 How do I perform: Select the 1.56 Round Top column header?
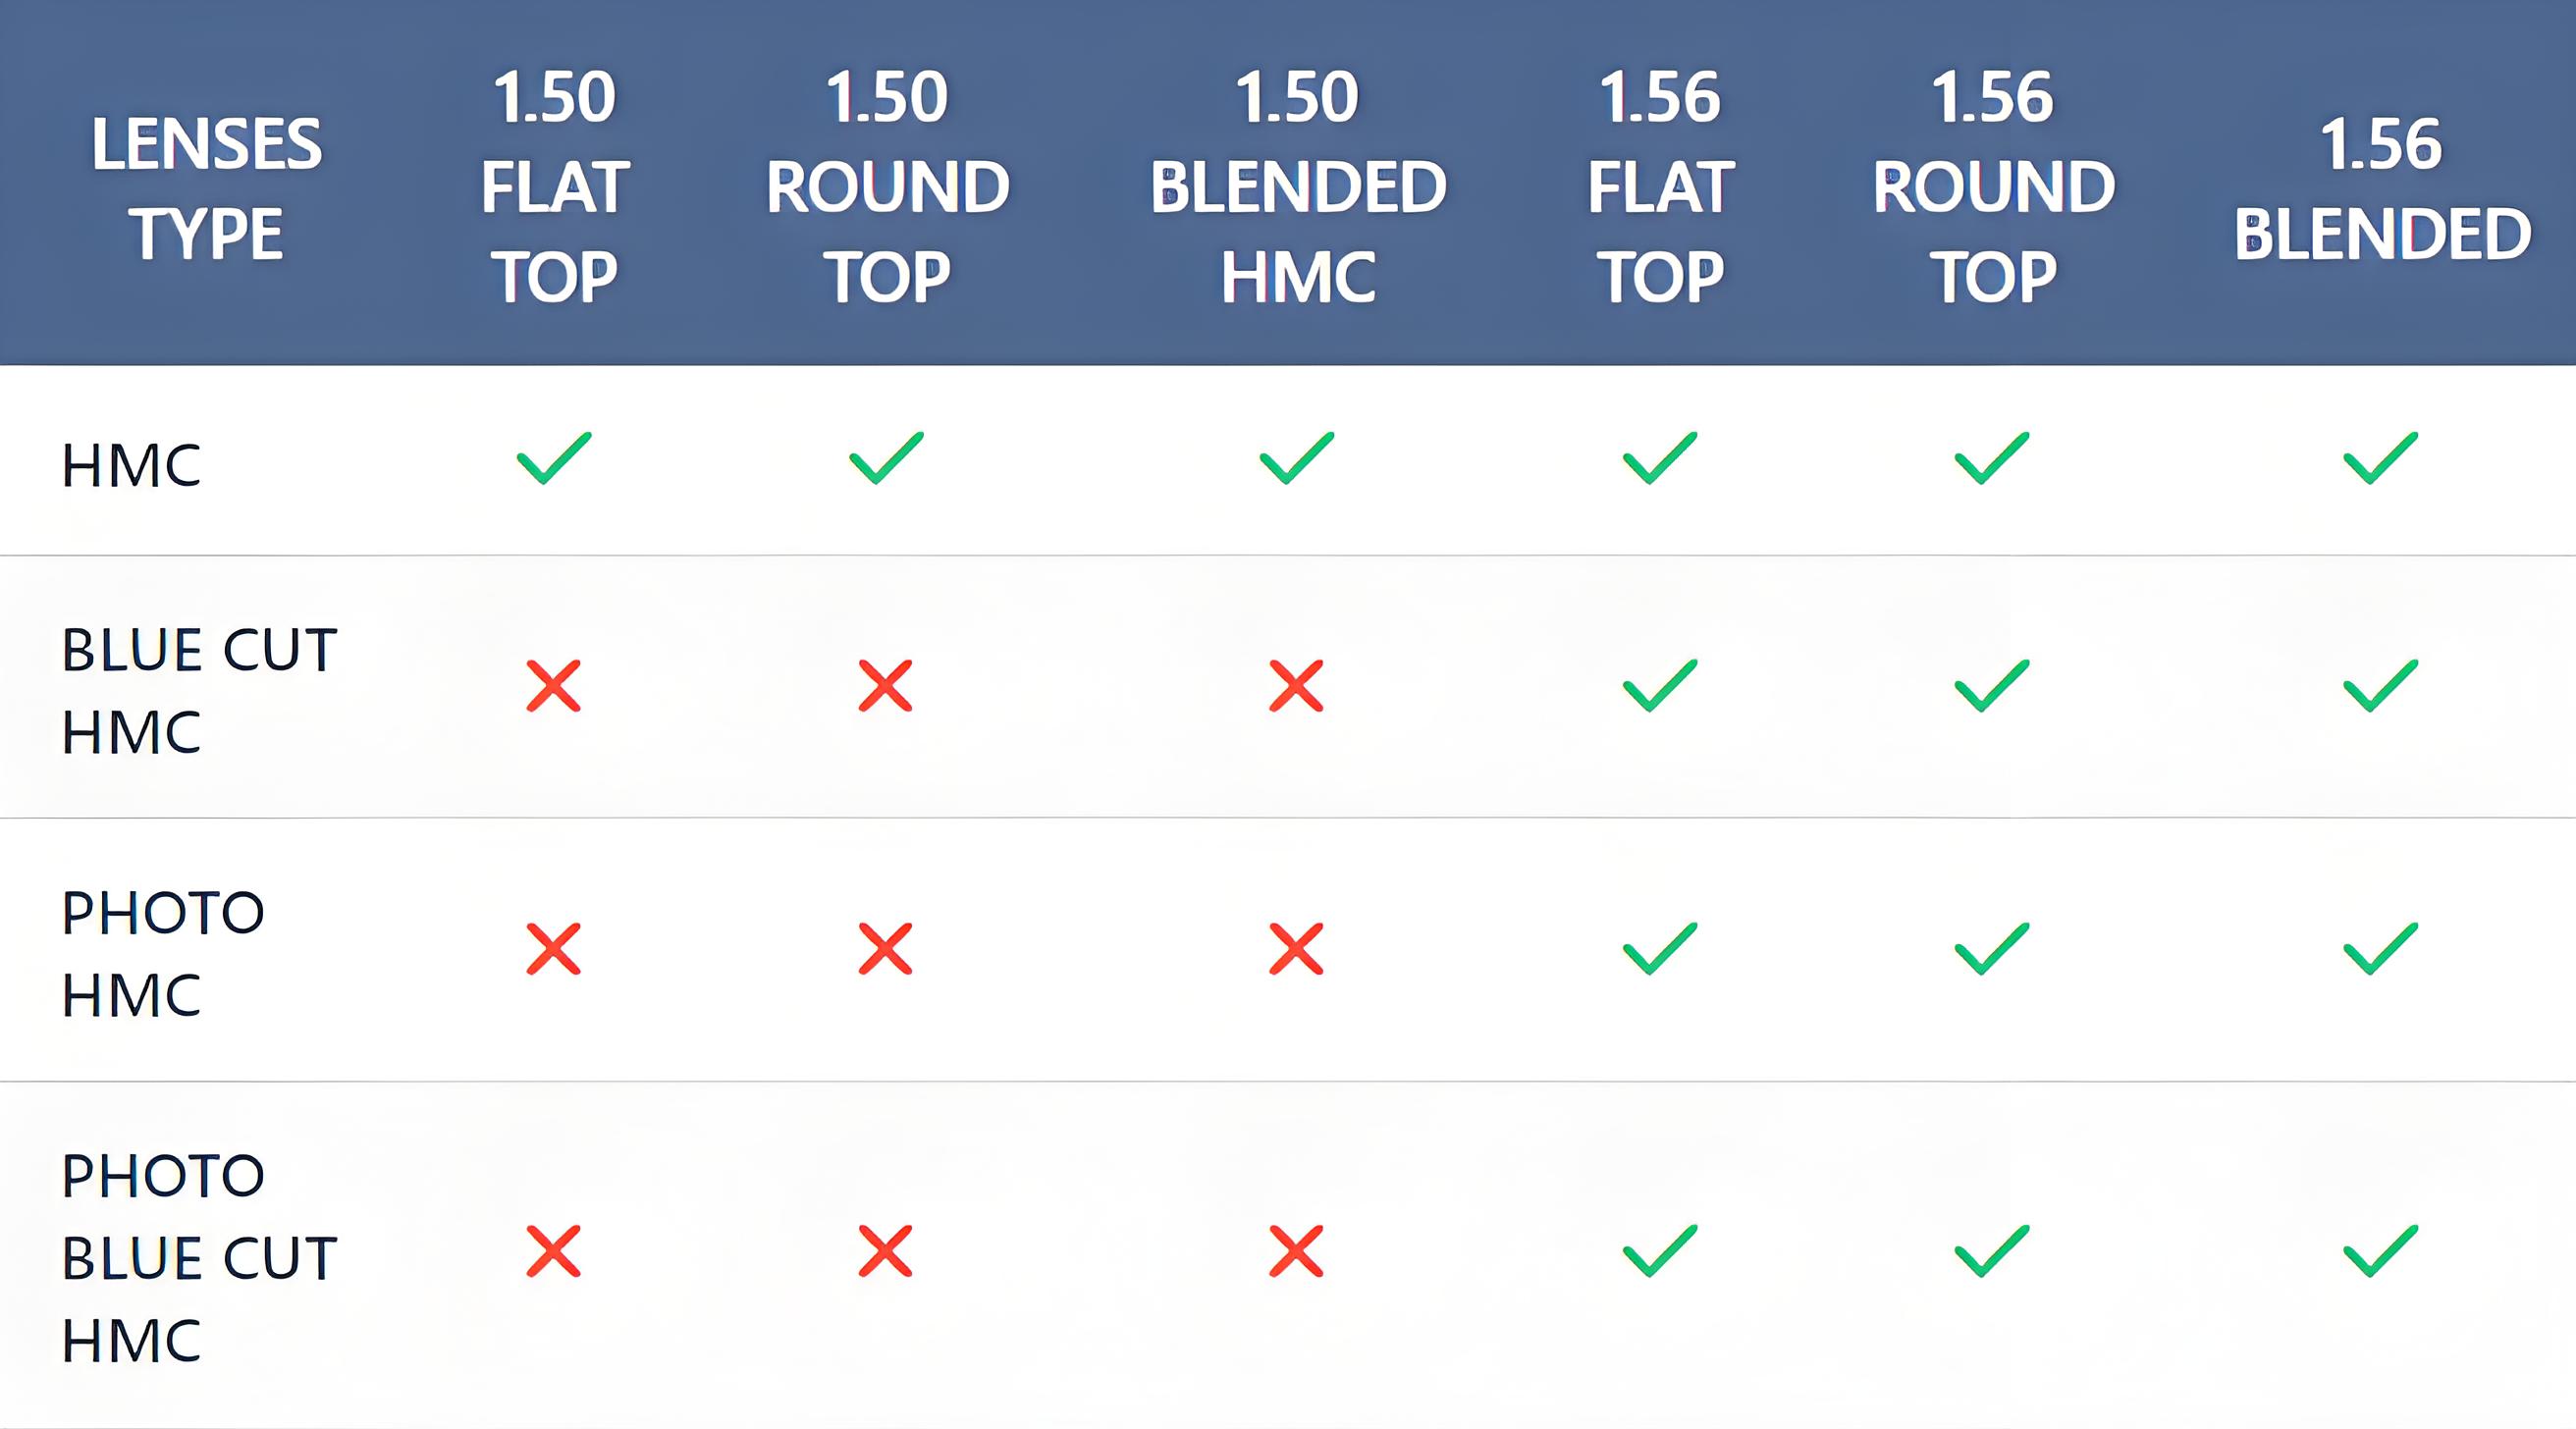point(1993,186)
